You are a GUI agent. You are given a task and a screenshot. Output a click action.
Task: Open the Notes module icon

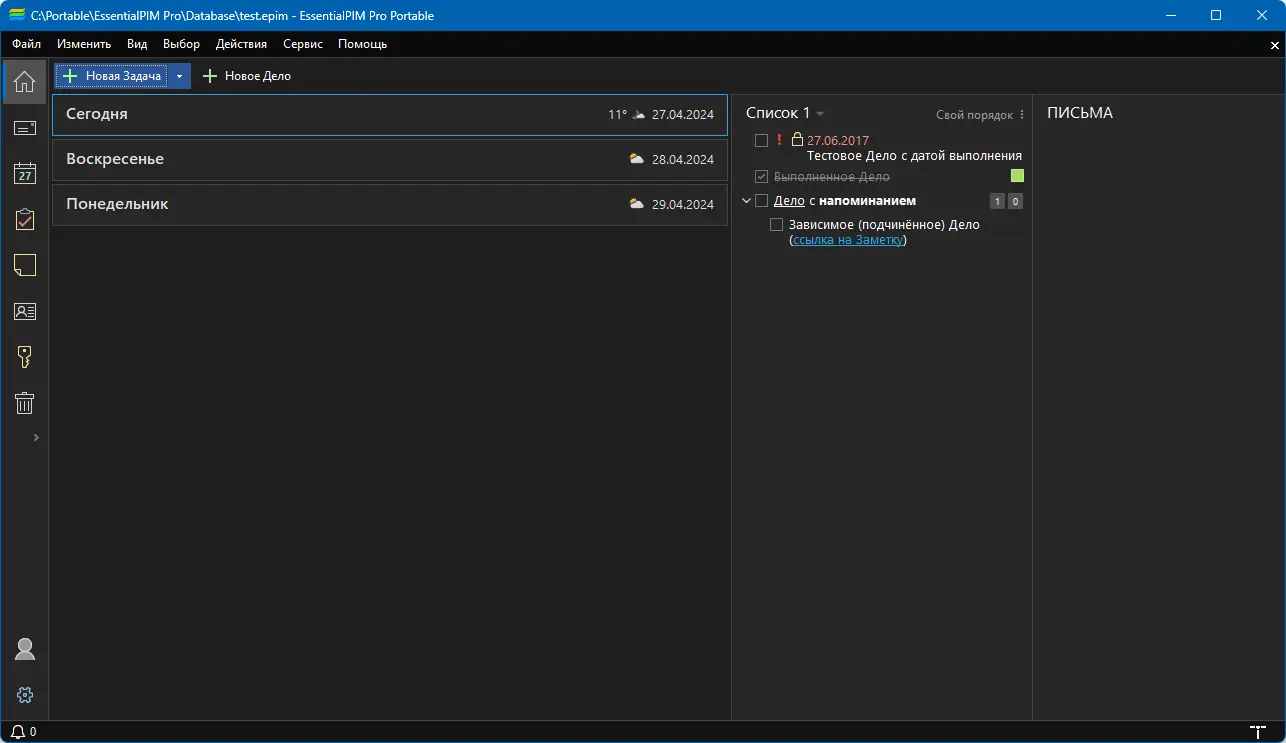pyautogui.click(x=25, y=265)
